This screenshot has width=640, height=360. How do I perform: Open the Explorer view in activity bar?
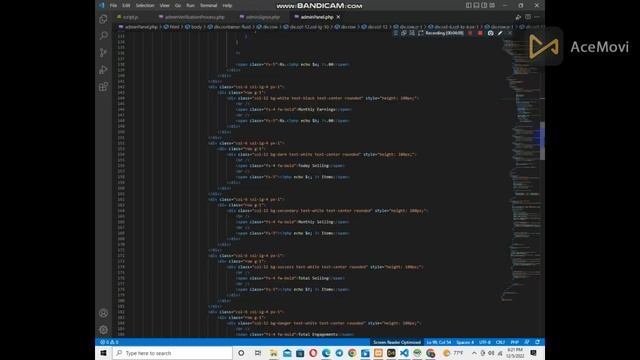pyautogui.click(x=103, y=19)
